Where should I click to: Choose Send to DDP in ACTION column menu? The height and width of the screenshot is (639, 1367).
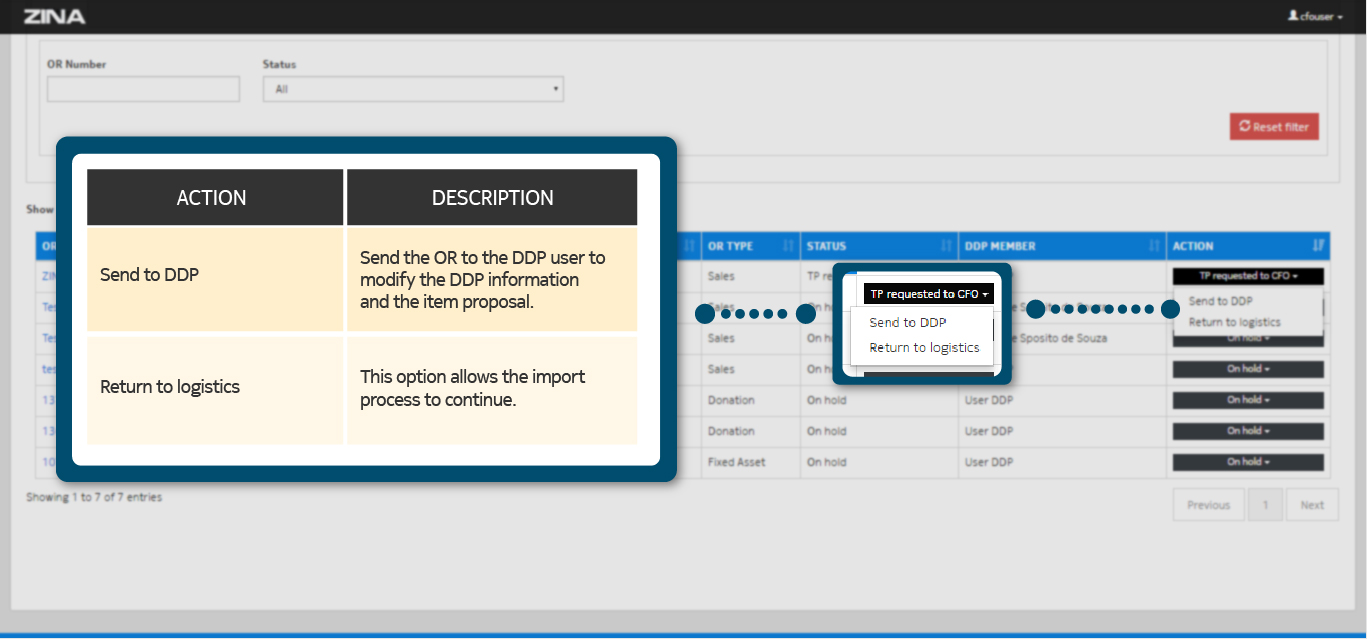click(1220, 301)
